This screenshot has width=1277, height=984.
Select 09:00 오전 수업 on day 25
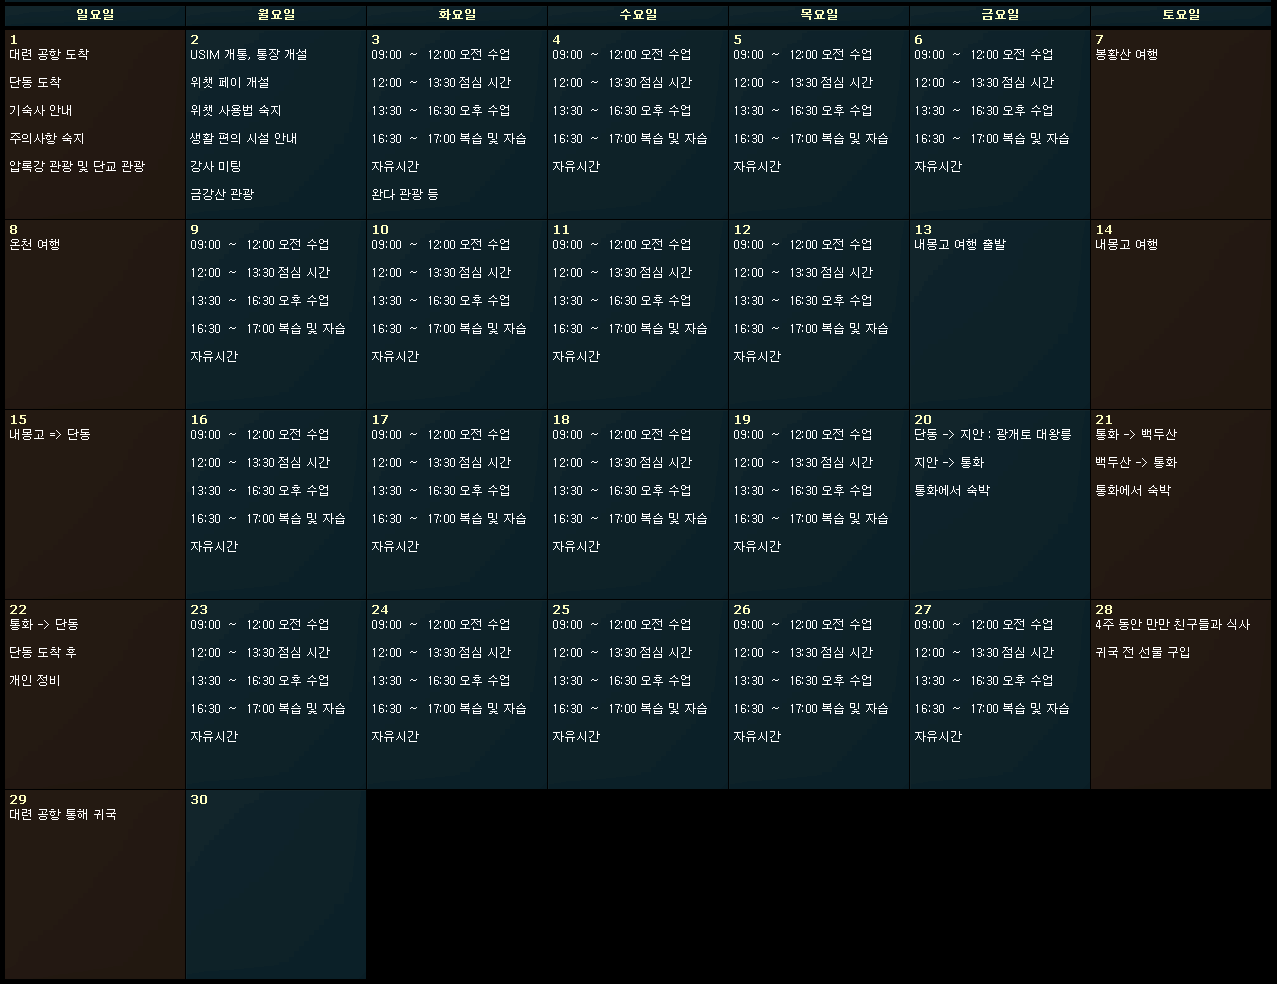[622, 625]
